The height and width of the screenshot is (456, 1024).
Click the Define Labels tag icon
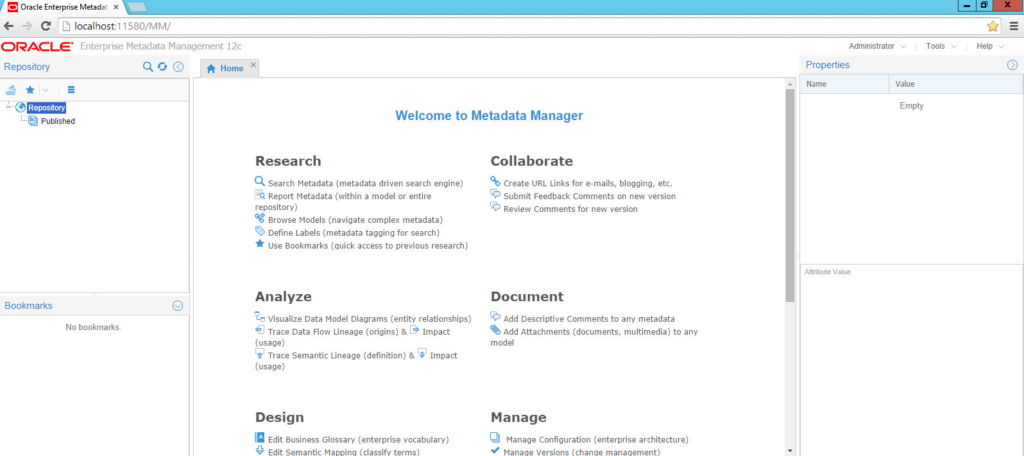260,231
